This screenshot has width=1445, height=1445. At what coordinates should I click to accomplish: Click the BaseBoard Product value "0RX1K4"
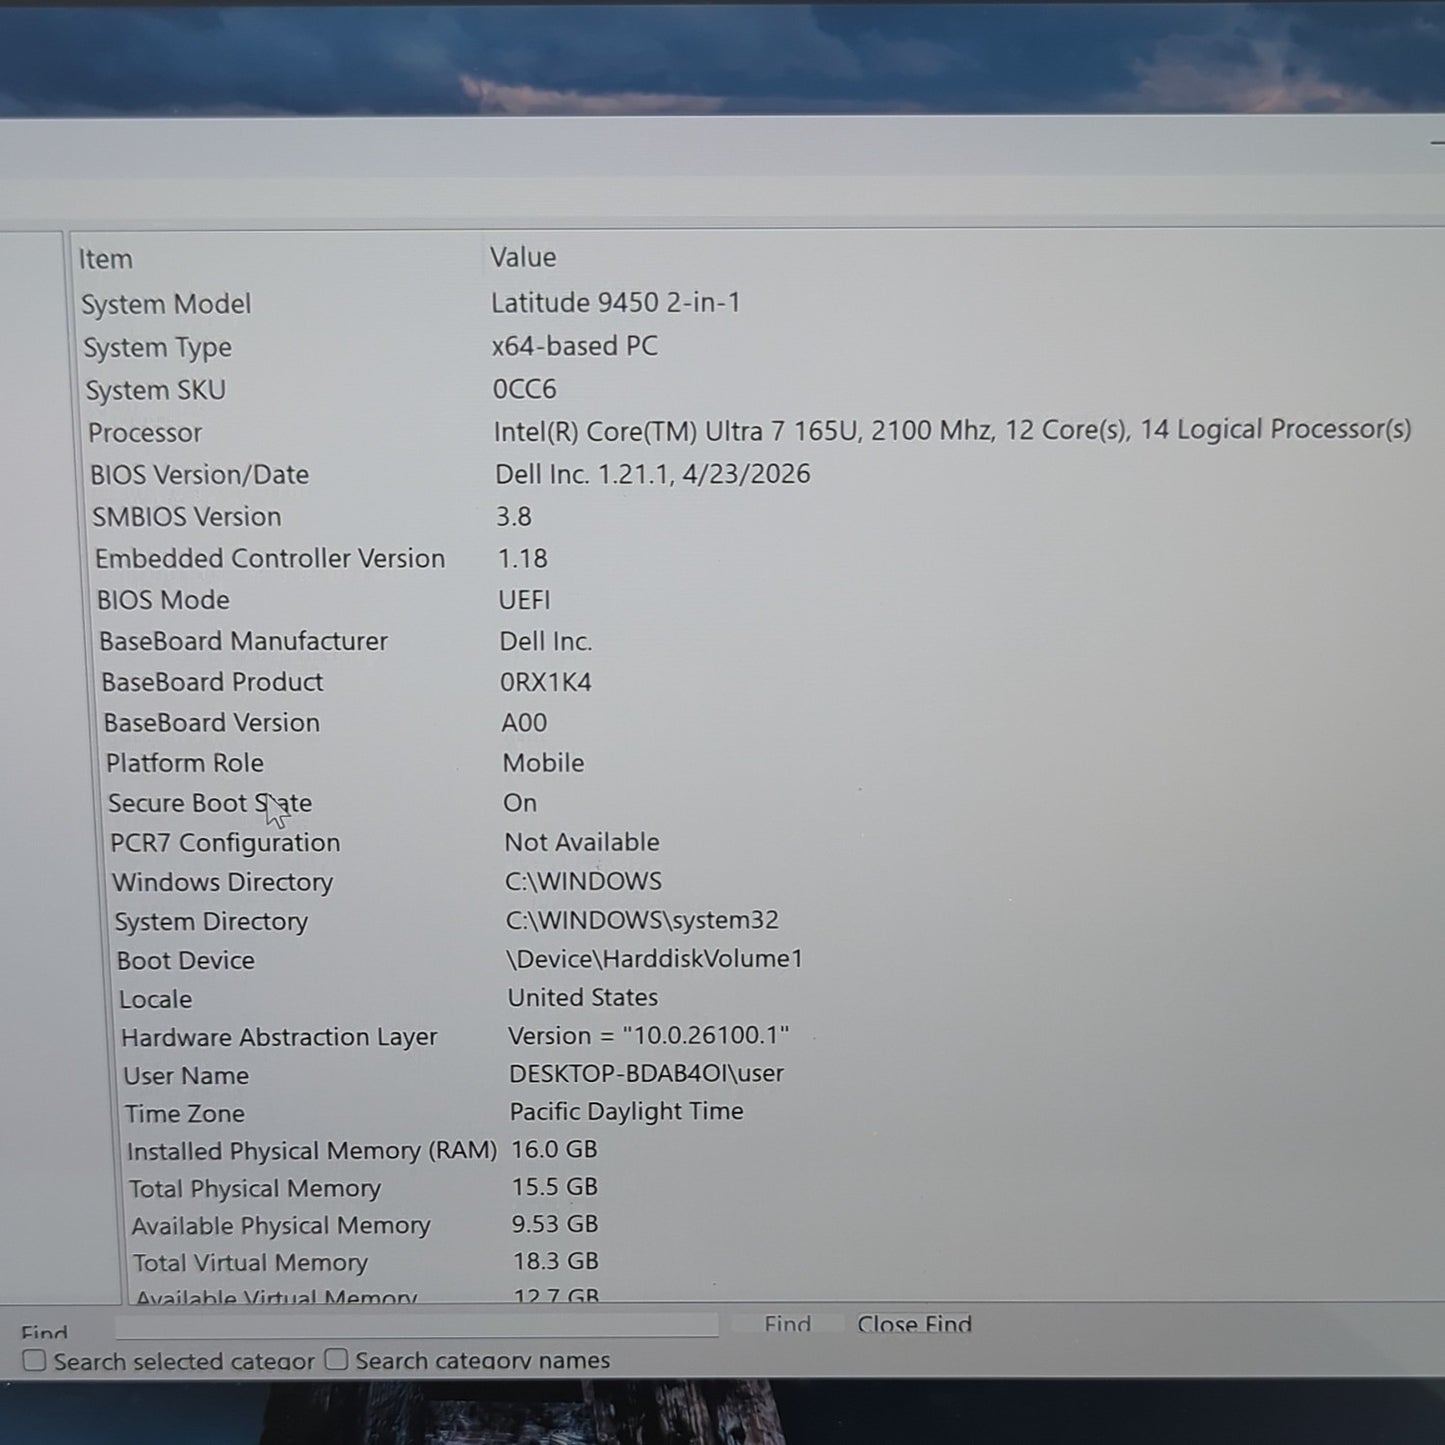546,682
